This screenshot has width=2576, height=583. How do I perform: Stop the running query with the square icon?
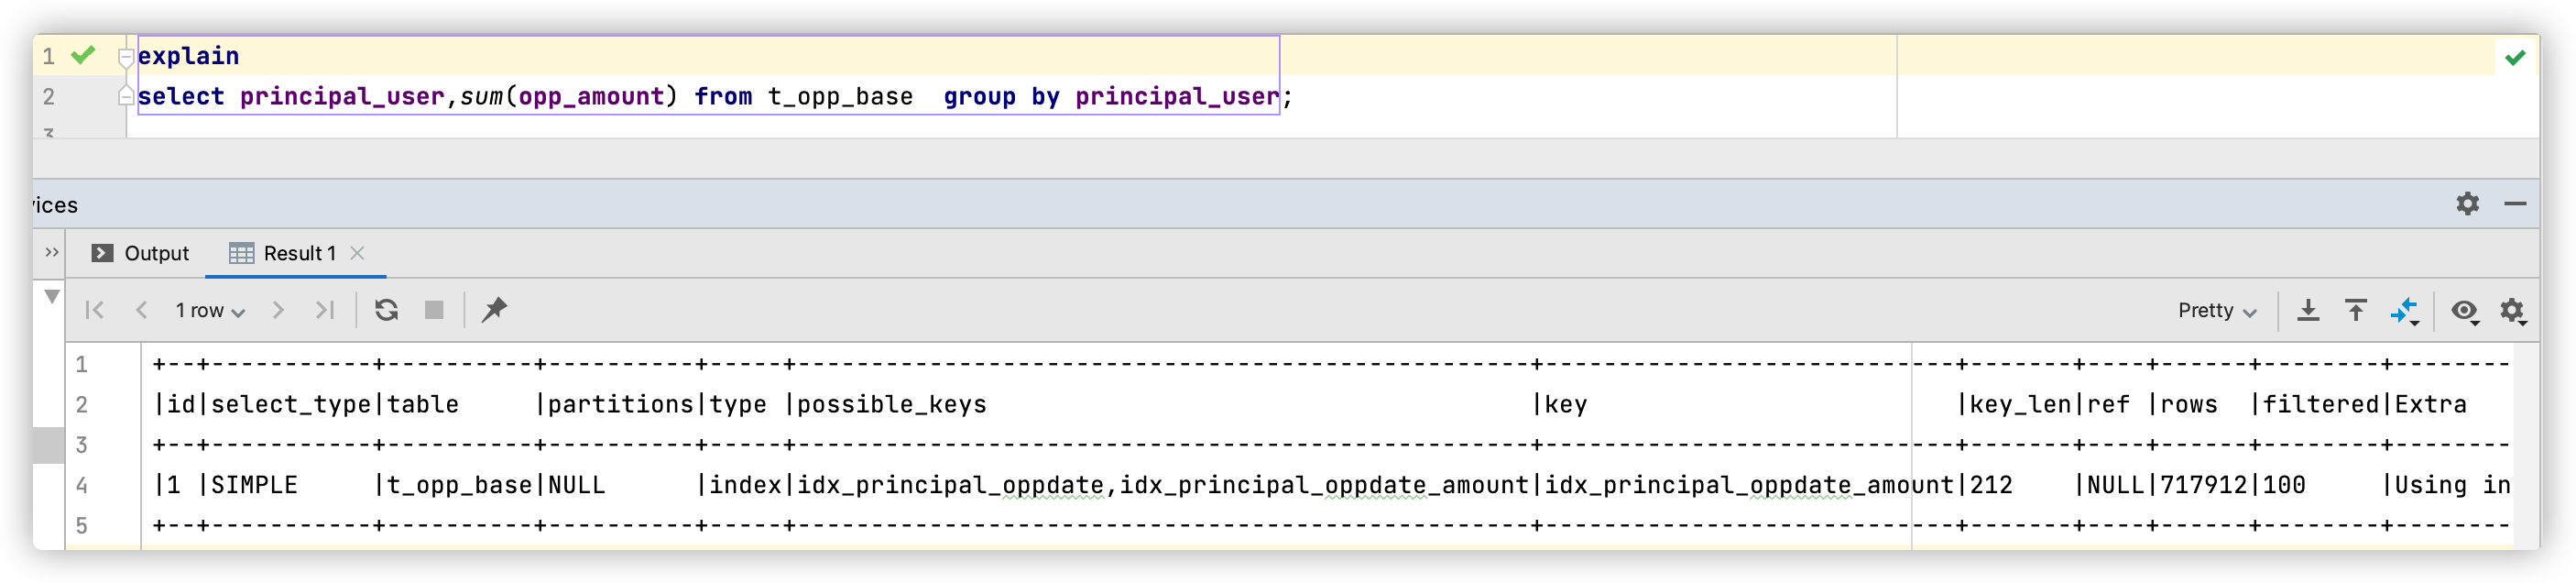pyautogui.click(x=434, y=310)
